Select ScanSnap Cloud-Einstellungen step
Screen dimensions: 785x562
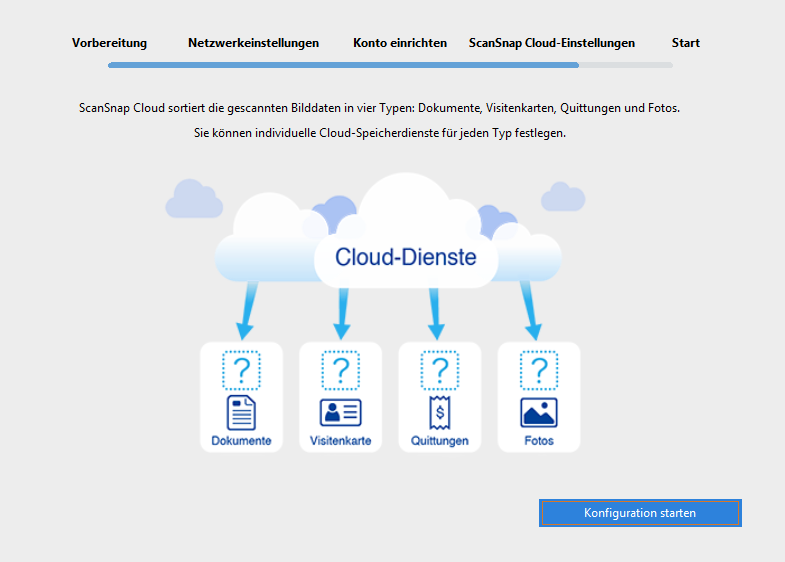(552, 43)
